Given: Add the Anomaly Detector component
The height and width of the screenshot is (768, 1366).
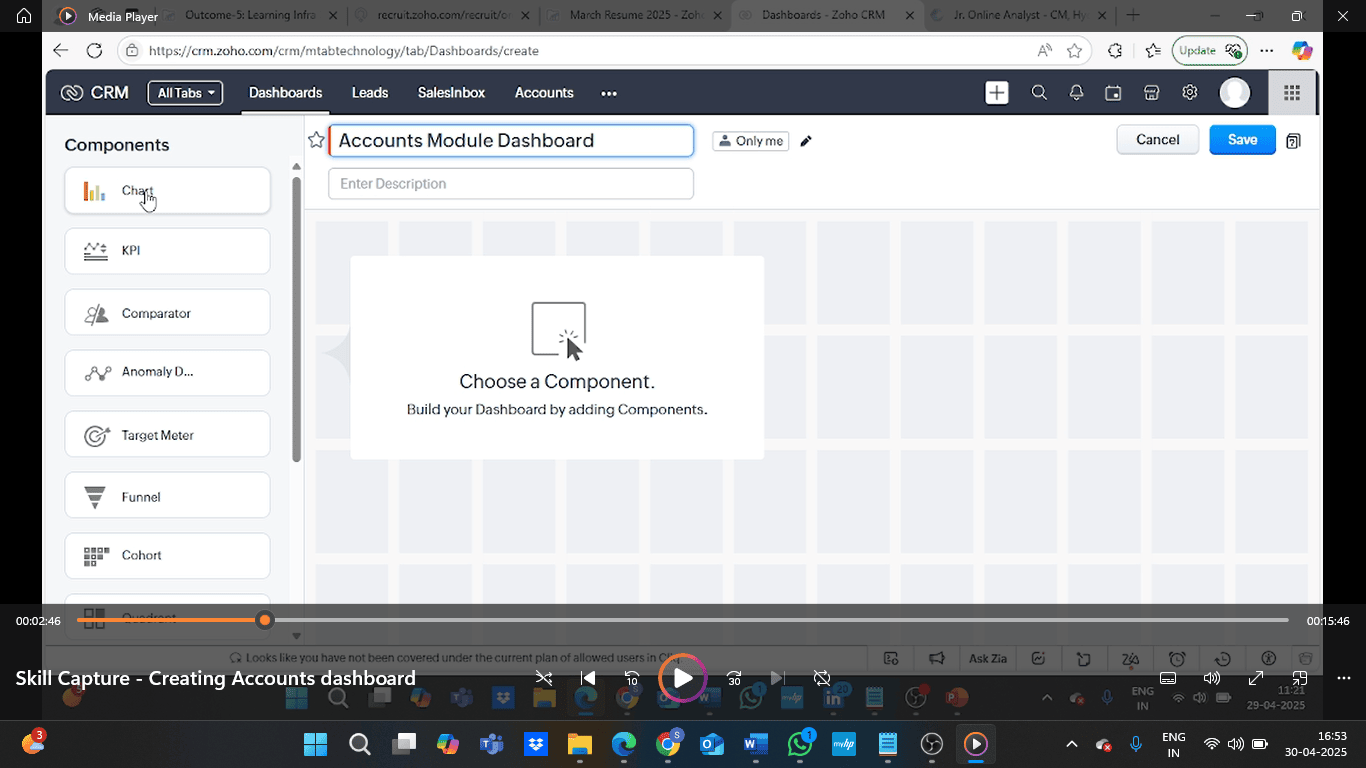Looking at the screenshot, I should [x=167, y=372].
